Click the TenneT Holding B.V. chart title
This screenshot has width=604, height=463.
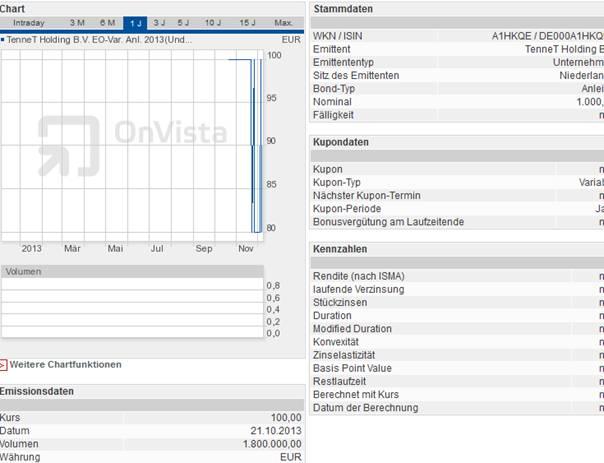point(99,40)
